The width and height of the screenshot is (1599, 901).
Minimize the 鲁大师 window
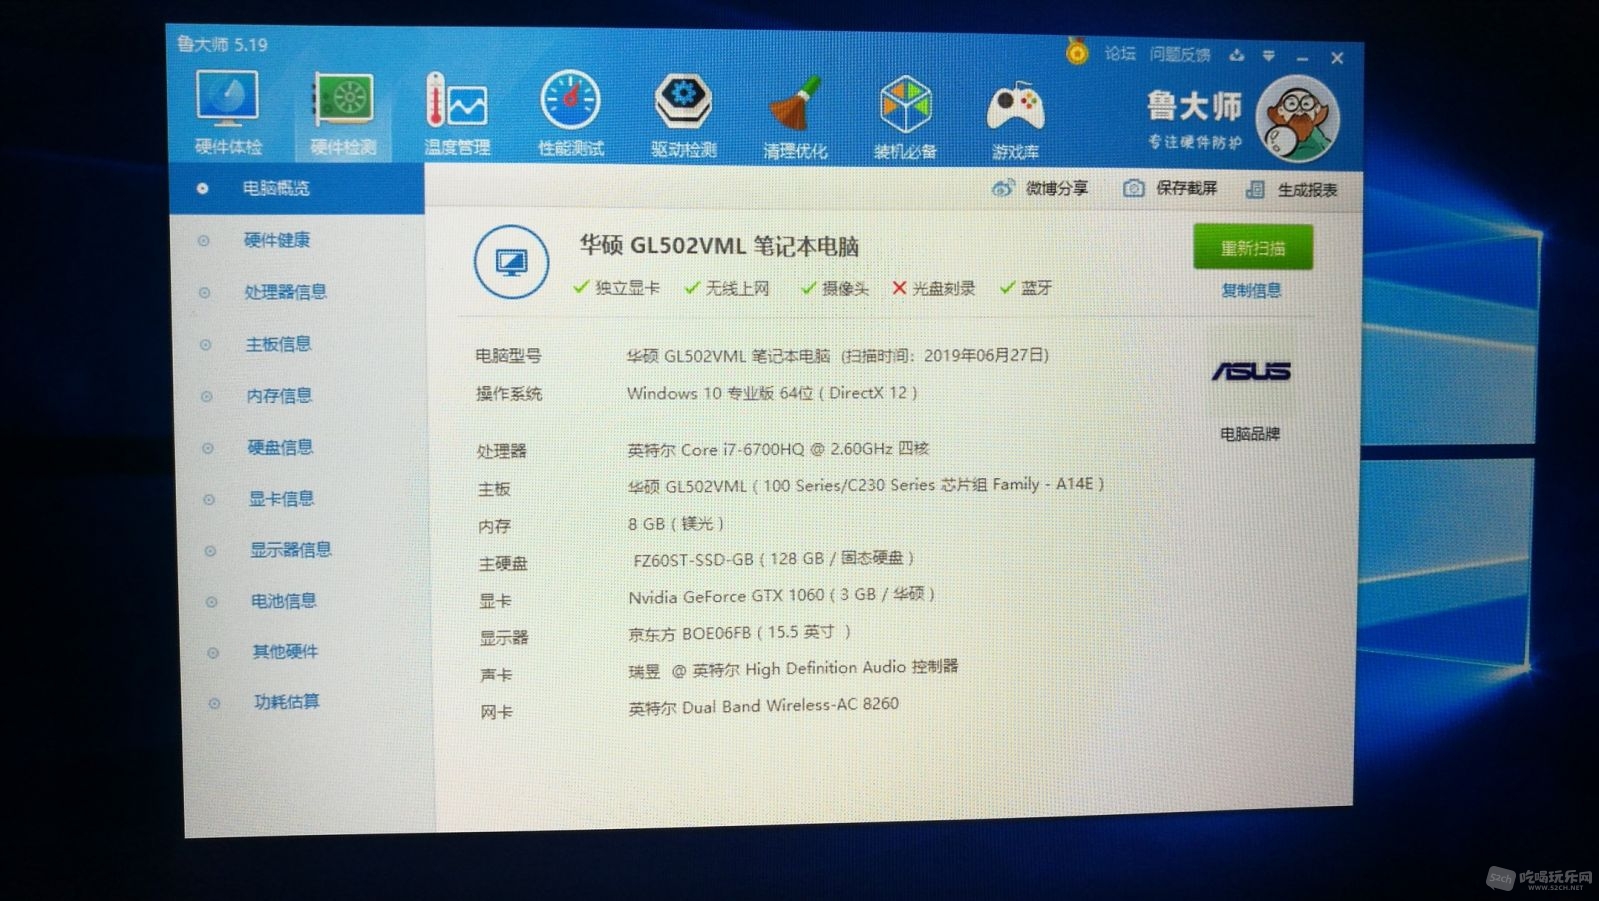coord(1302,58)
